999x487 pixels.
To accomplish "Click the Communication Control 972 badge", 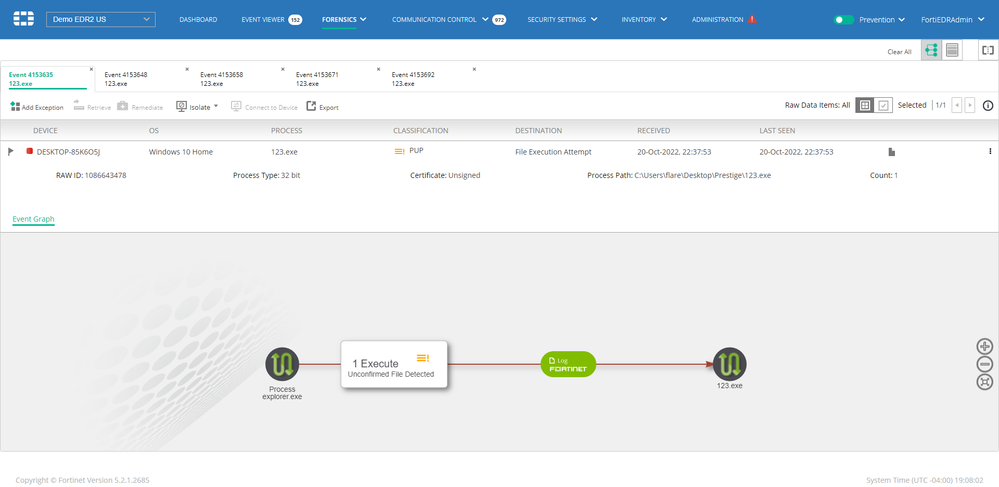I will pos(500,20).
